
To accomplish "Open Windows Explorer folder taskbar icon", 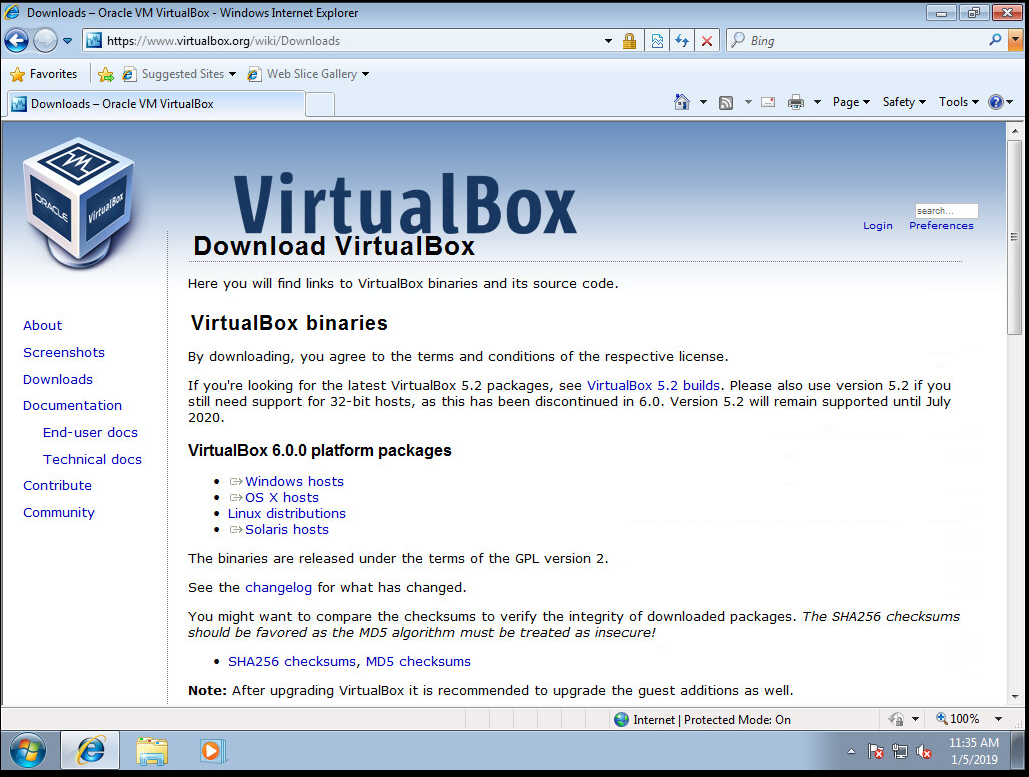I will [x=152, y=750].
